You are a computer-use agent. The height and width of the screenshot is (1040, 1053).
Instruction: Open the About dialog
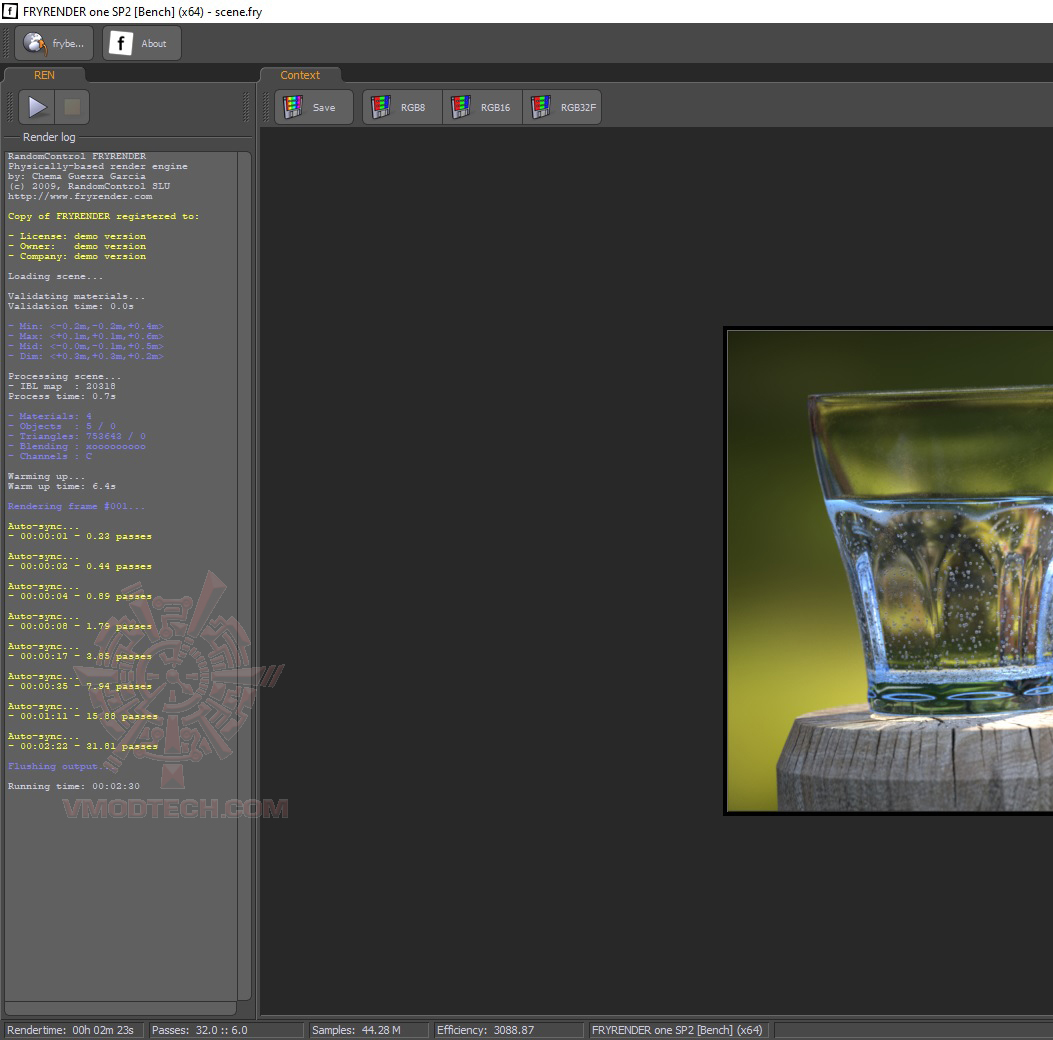142,44
